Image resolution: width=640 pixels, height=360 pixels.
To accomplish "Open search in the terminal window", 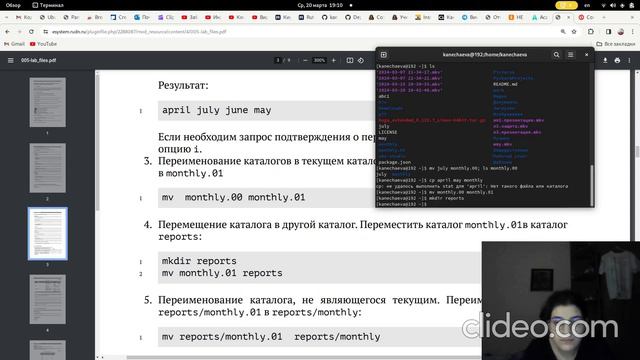I will click(556, 55).
